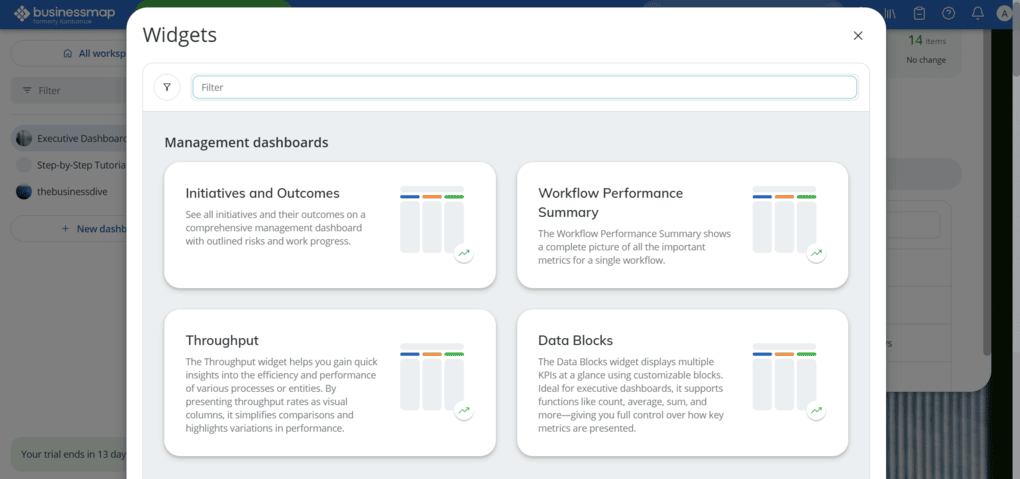Close the Widgets dialog
Viewport: 1020px width, 479px height.
pos(857,36)
